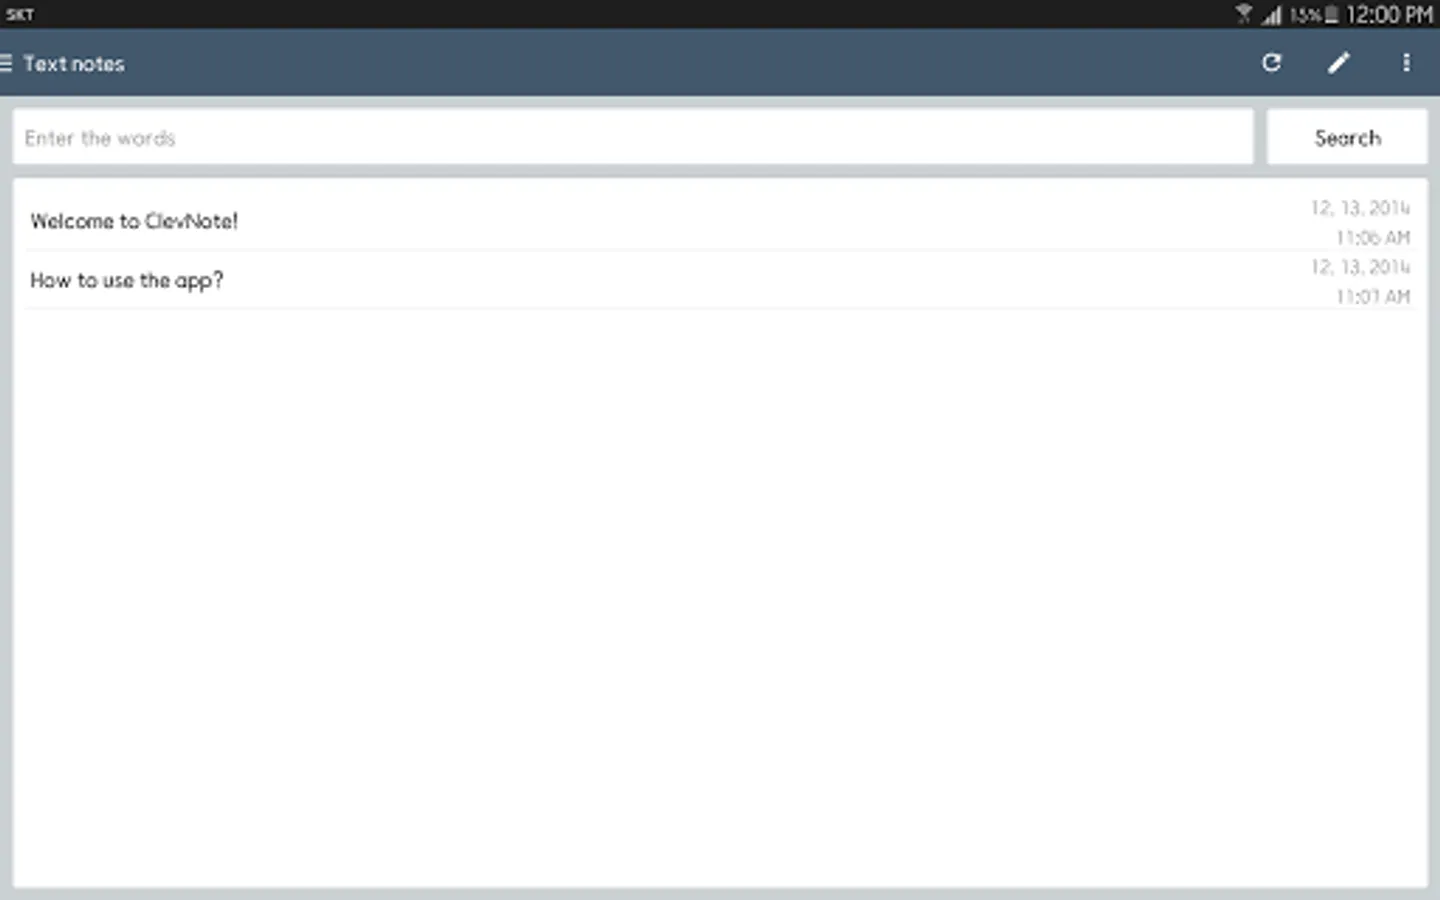The height and width of the screenshot is (900, 1440).
Task: Tap the Wi-Fi status bar icon
Action: [1243, 14]
